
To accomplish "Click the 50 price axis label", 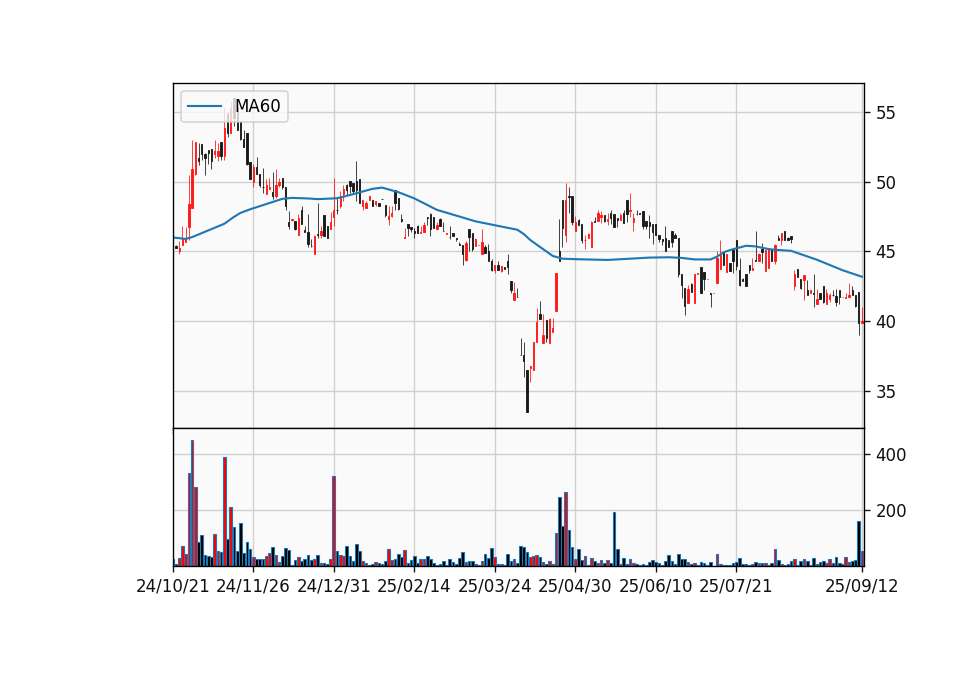I will (886, 183).
